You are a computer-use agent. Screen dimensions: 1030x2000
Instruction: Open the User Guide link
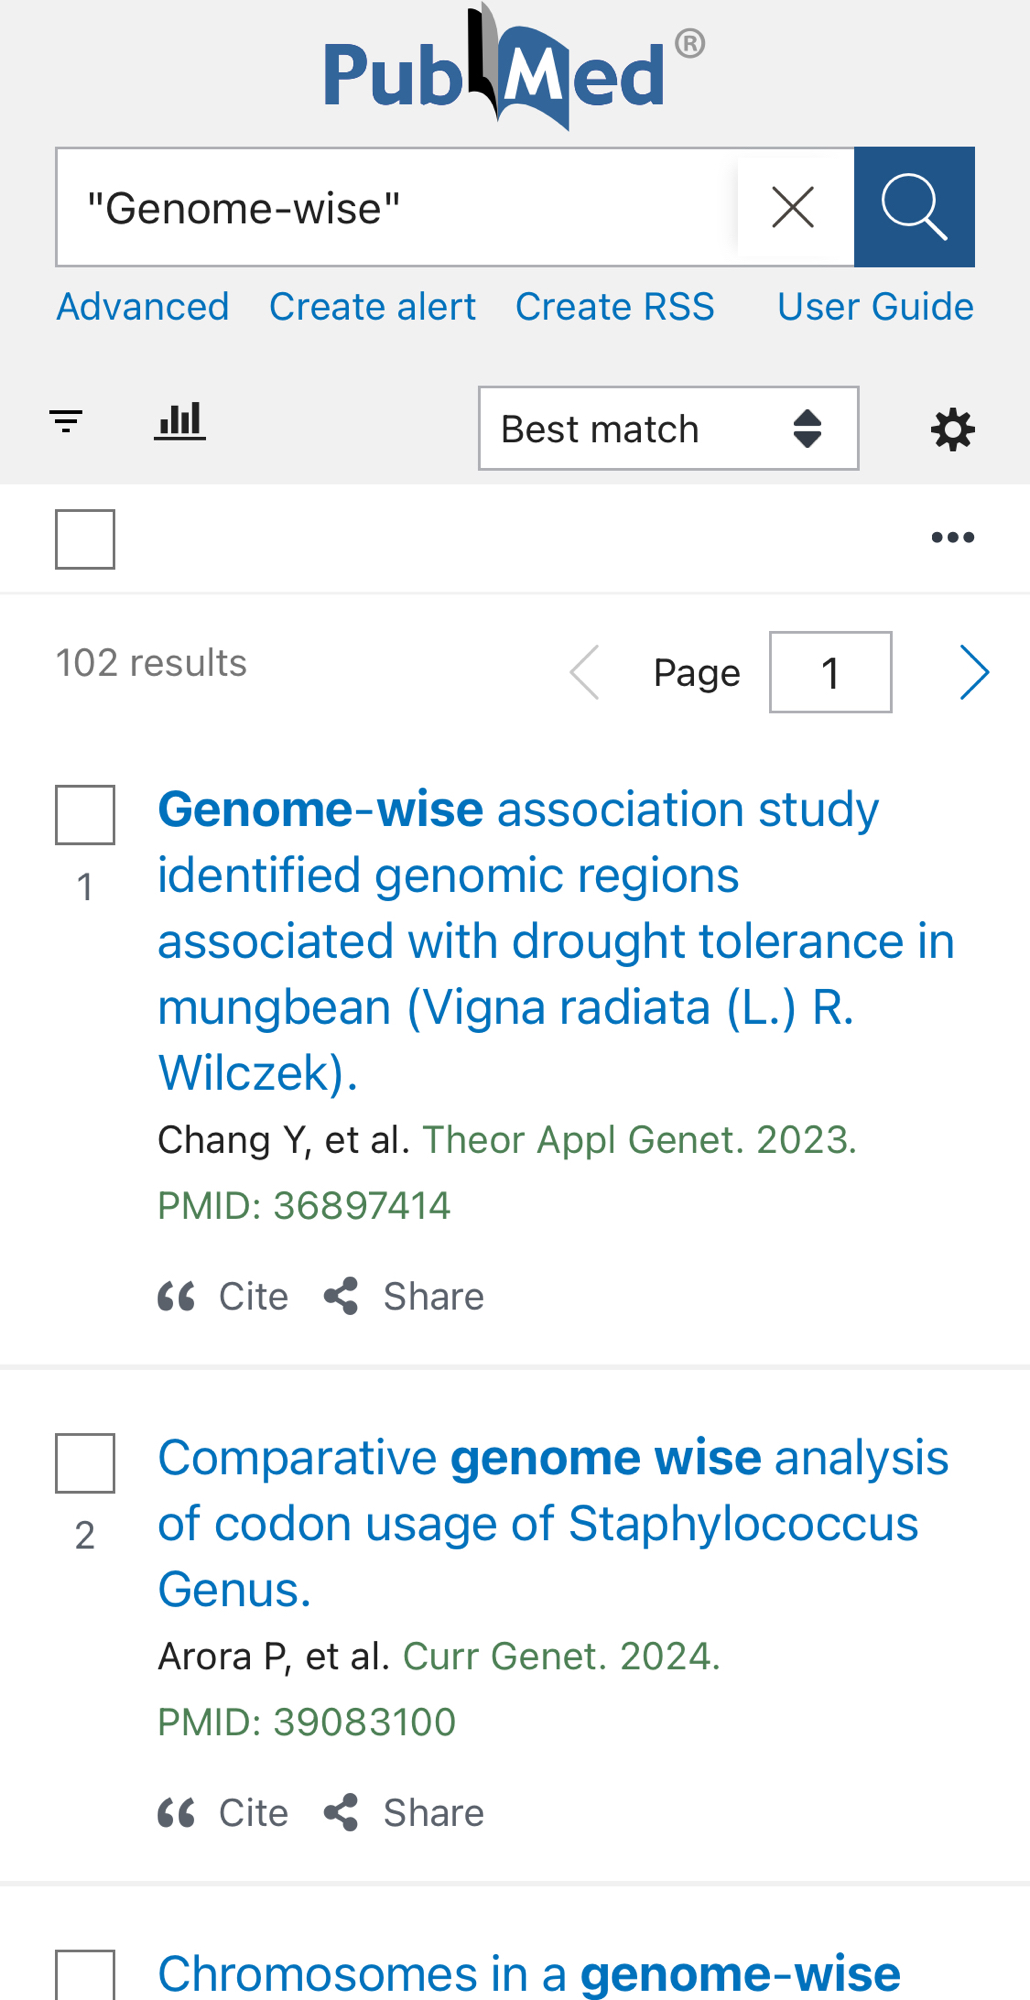tap(875, 306)
